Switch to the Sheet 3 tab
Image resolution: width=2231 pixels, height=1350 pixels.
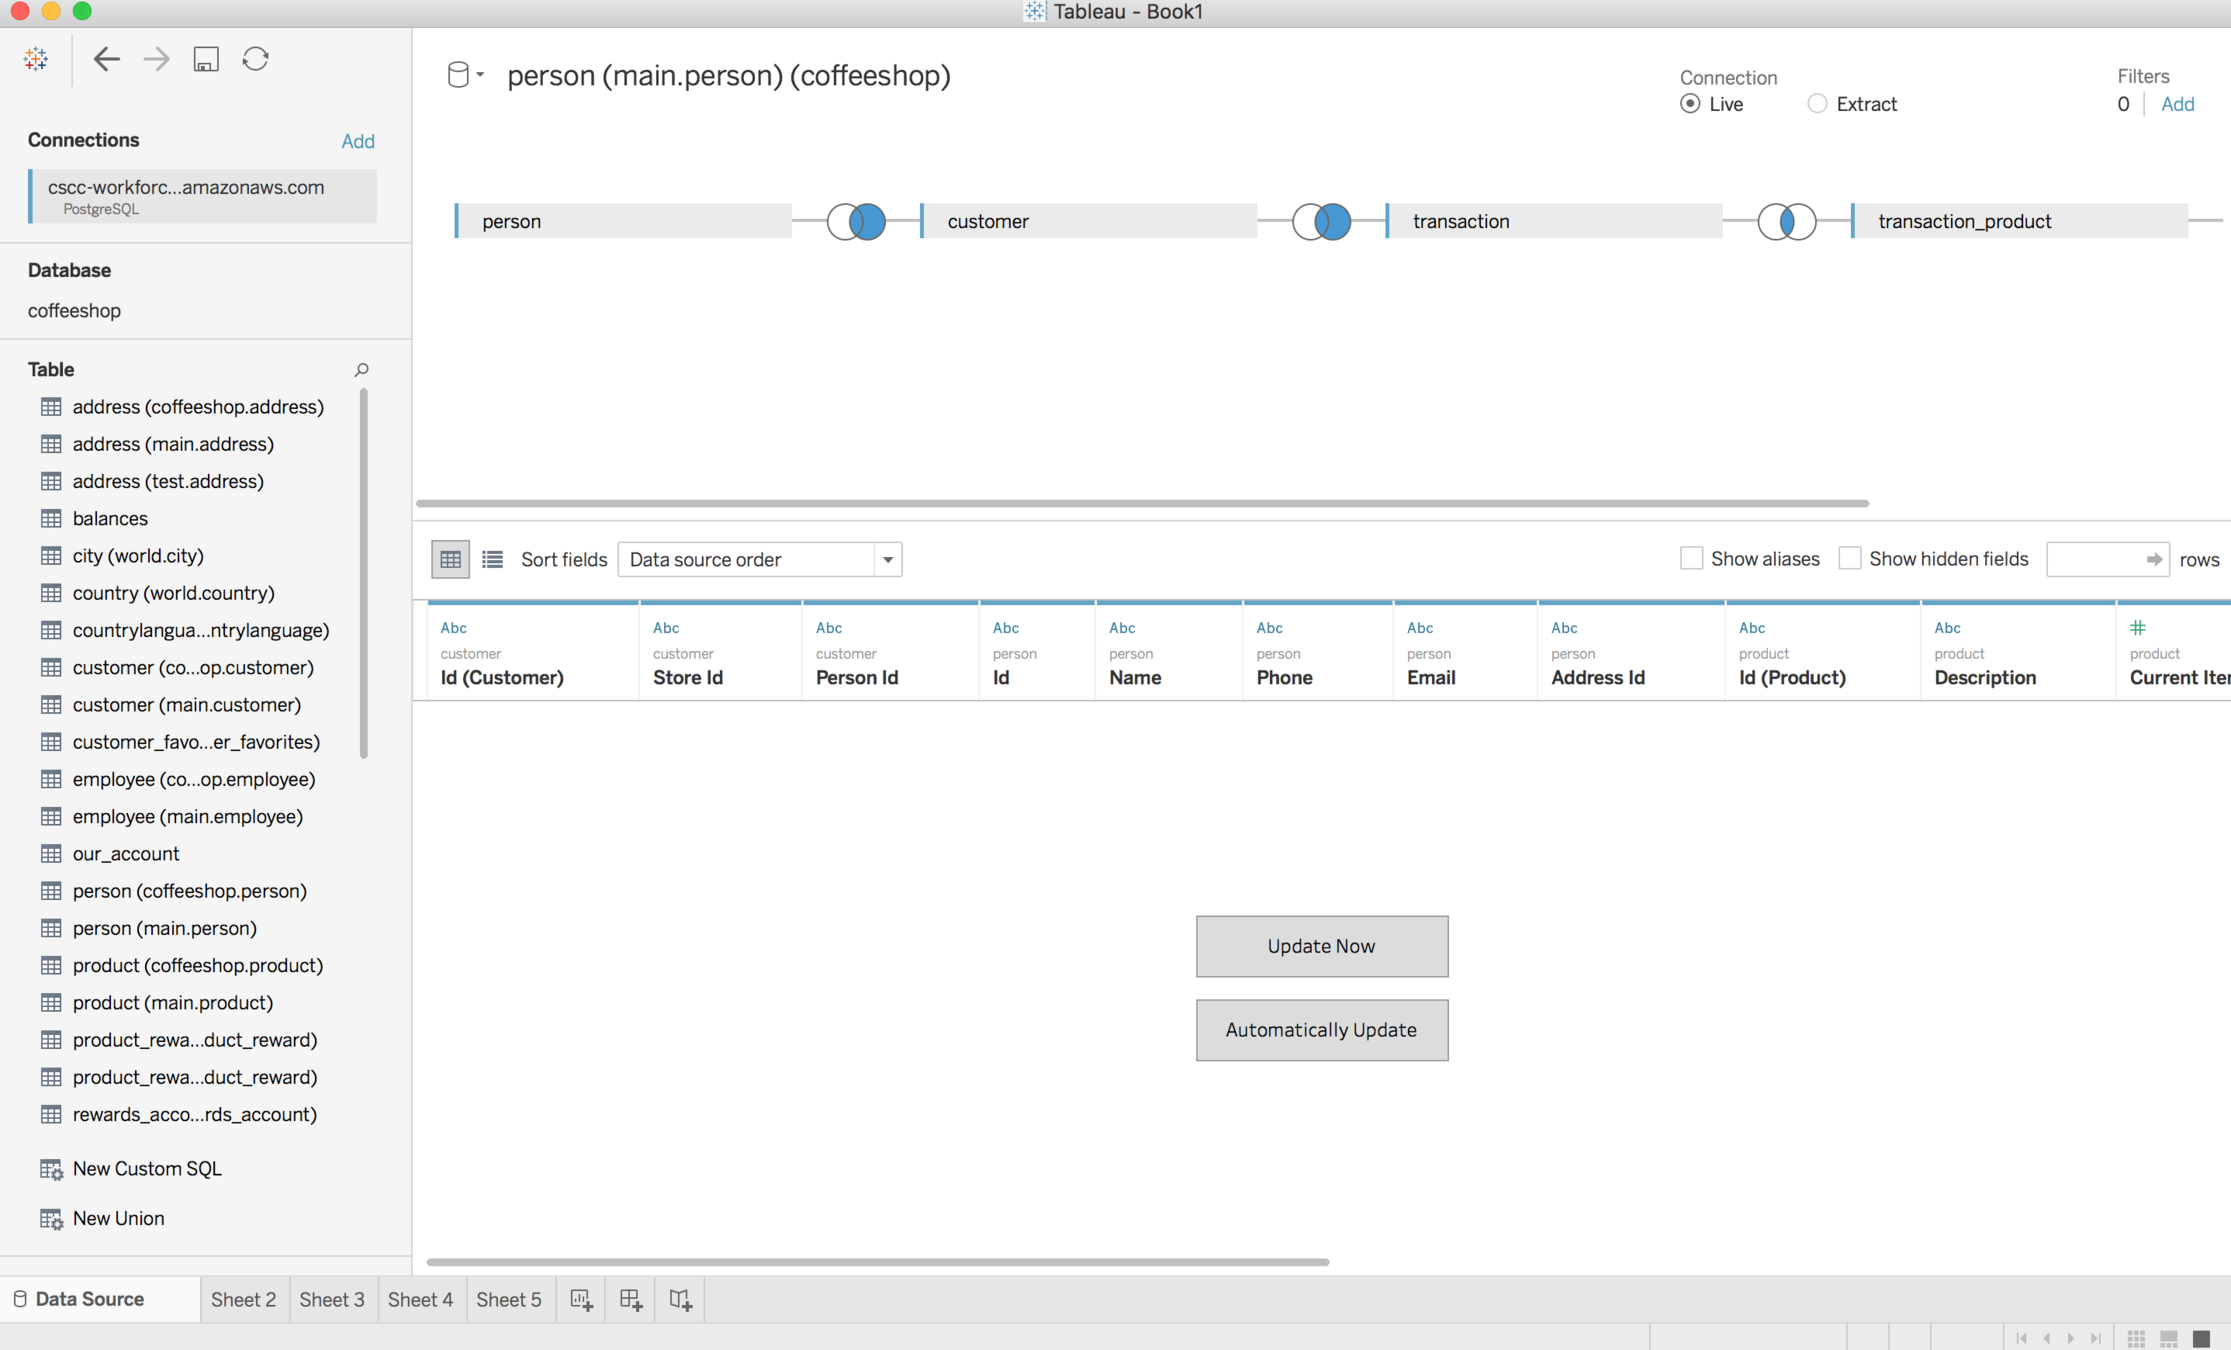(x=331, y=1299)
